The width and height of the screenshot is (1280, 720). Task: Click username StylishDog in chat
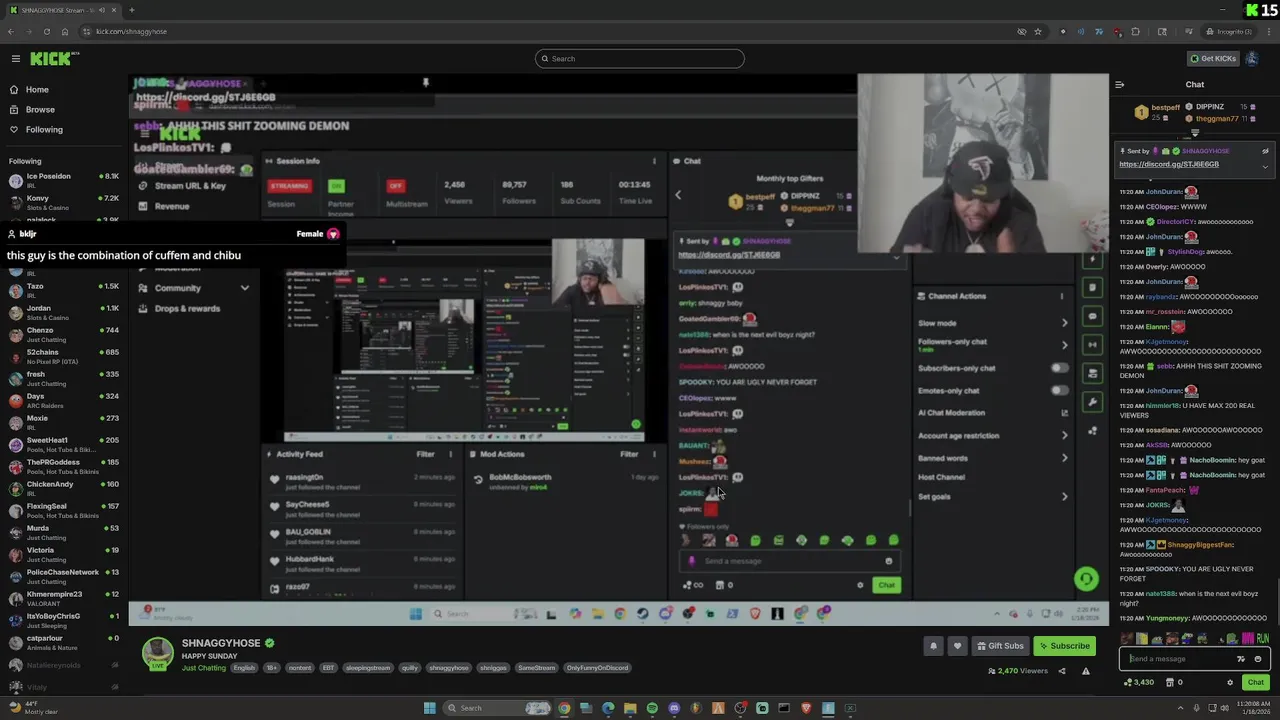click(1186, 252)
